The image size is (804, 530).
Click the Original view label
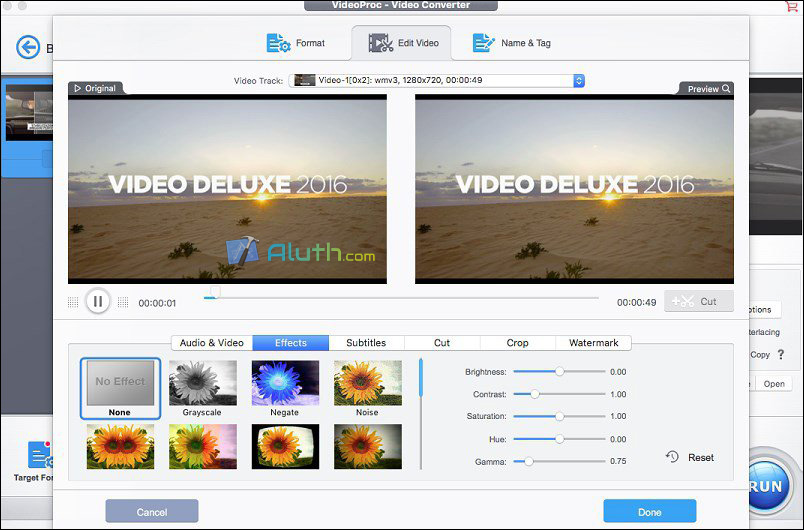coord(95,88)
